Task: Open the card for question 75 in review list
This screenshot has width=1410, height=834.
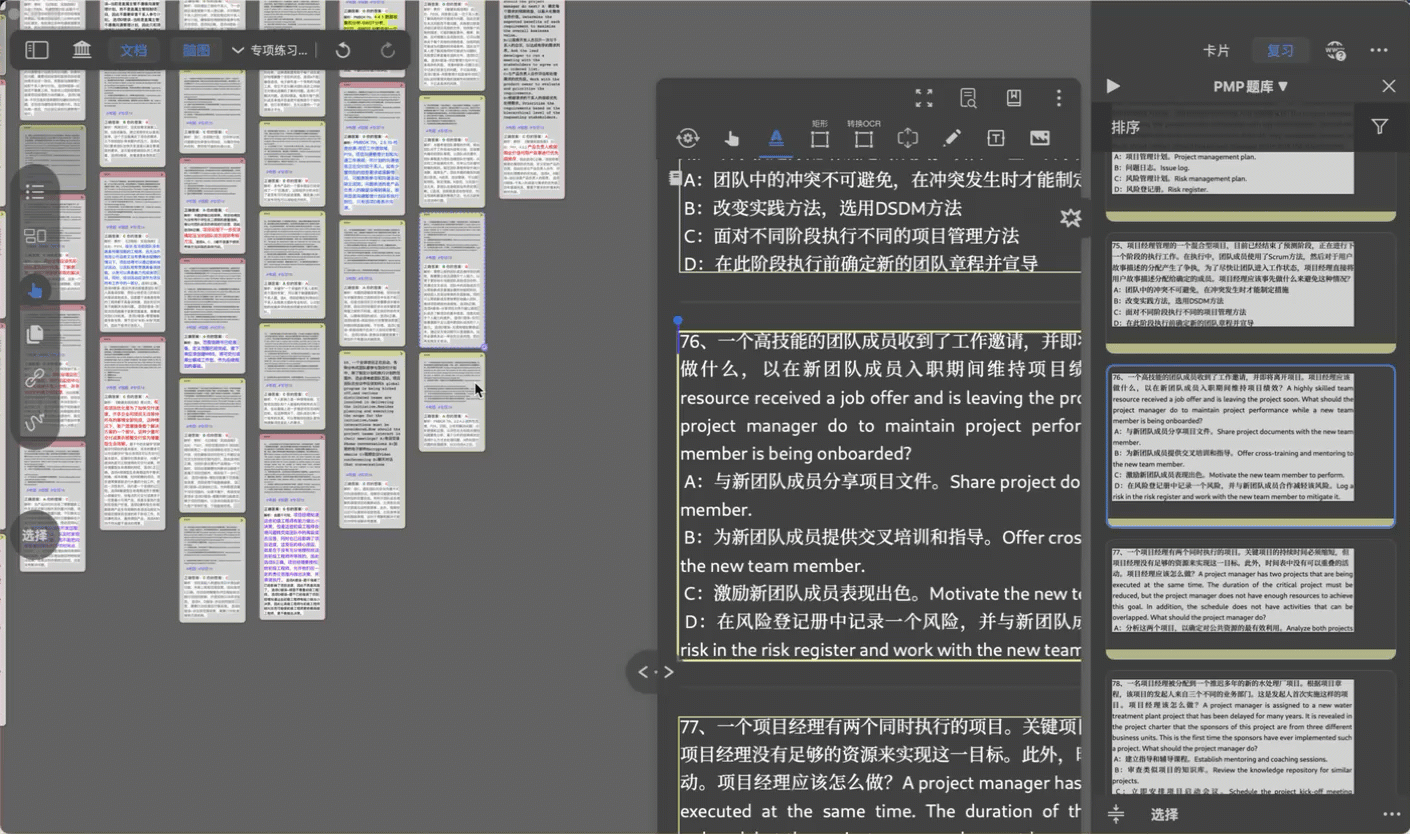Action: [1251, 293]
